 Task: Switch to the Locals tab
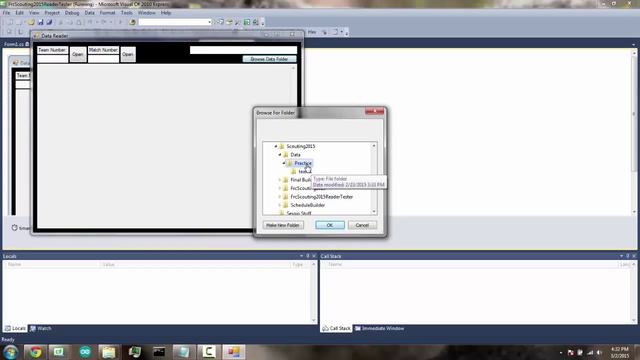coord(16,328)
